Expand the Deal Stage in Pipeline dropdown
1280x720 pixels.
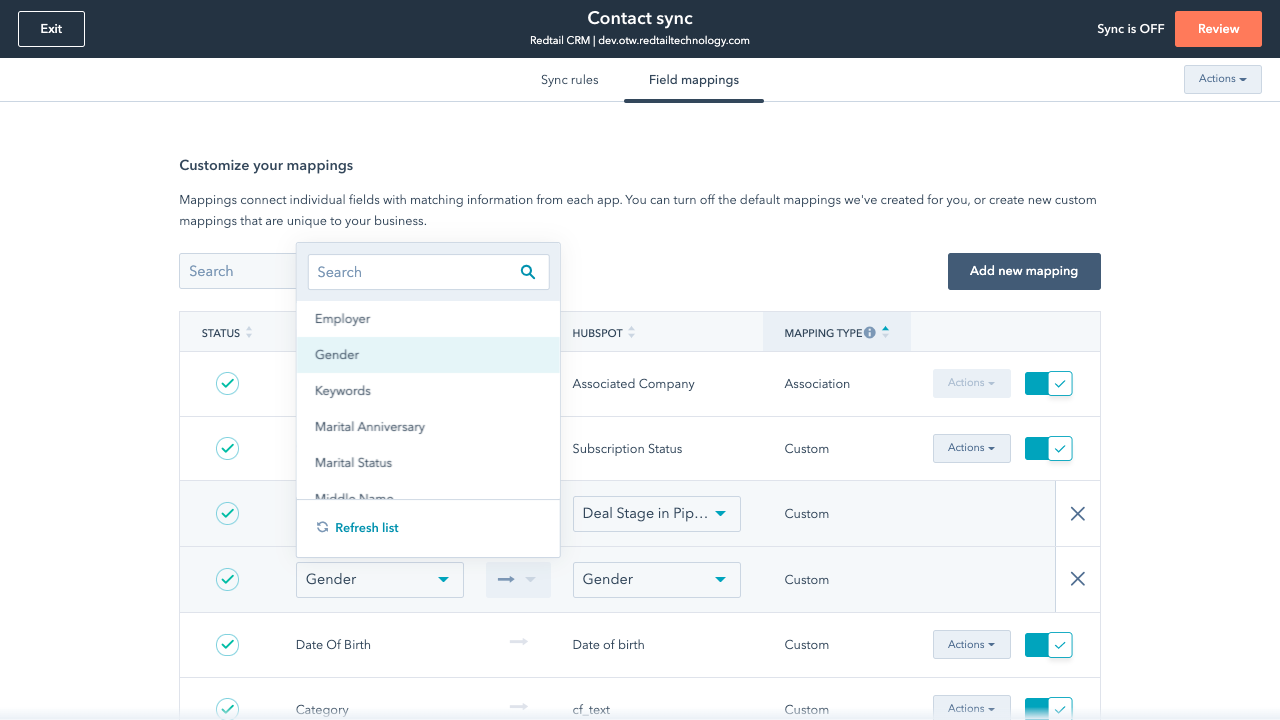pos(656,514)
